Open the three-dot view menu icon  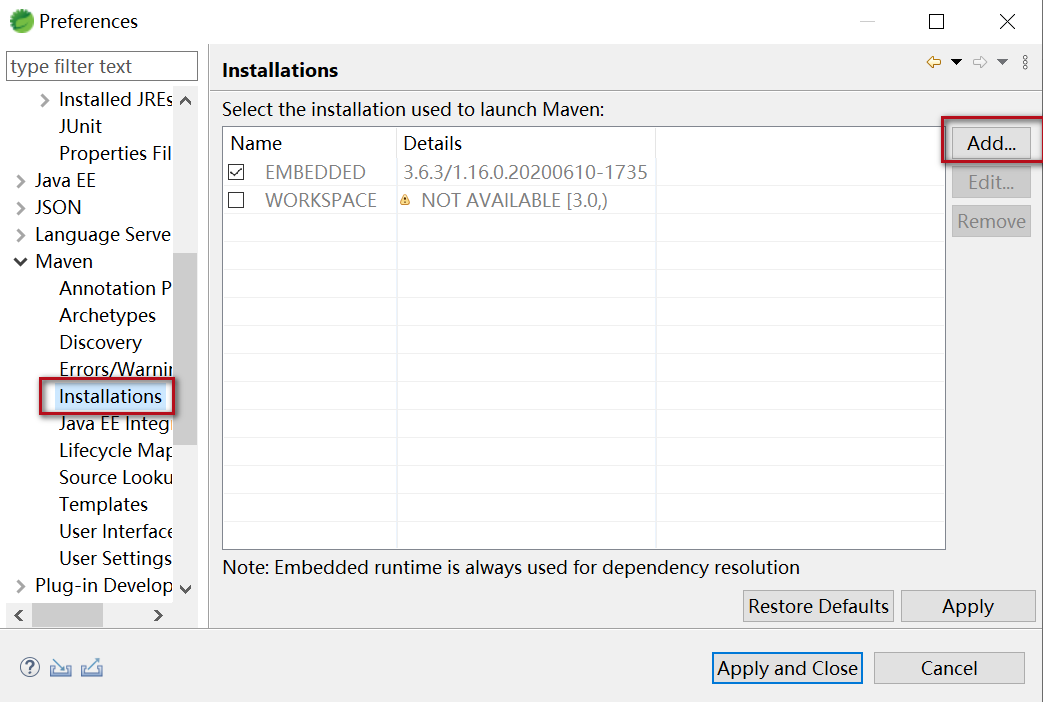pyautogui.click(x=1025, y=62)
